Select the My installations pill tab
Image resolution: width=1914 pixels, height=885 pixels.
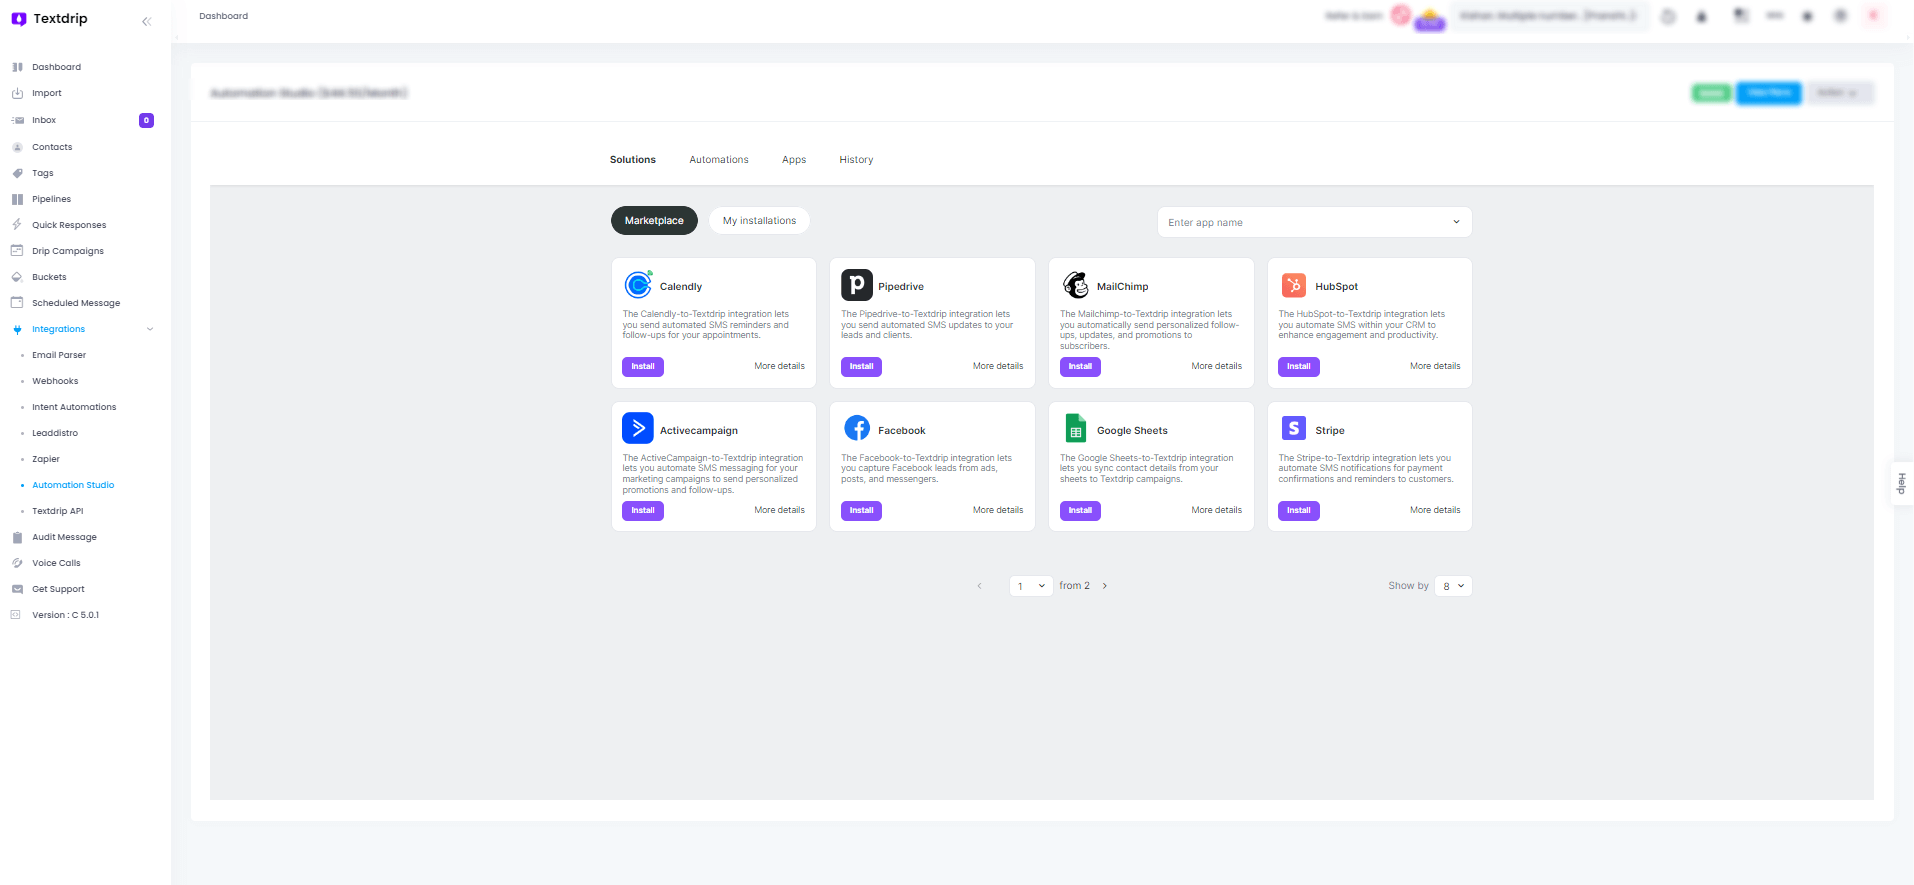tap(759, 221)
